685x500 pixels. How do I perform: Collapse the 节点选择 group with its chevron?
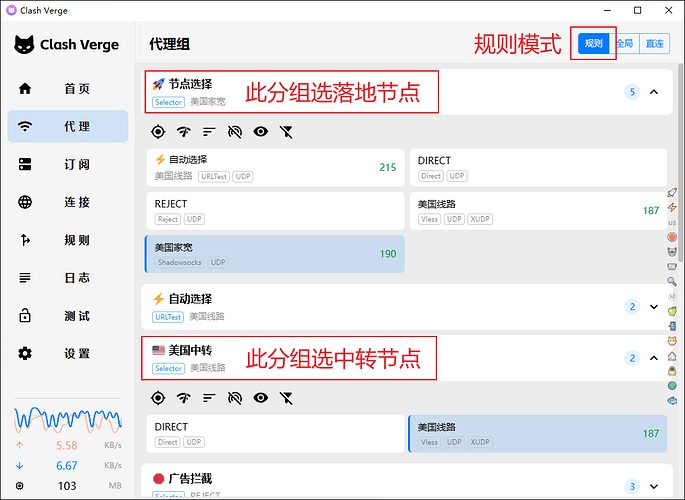pos(654,92)
